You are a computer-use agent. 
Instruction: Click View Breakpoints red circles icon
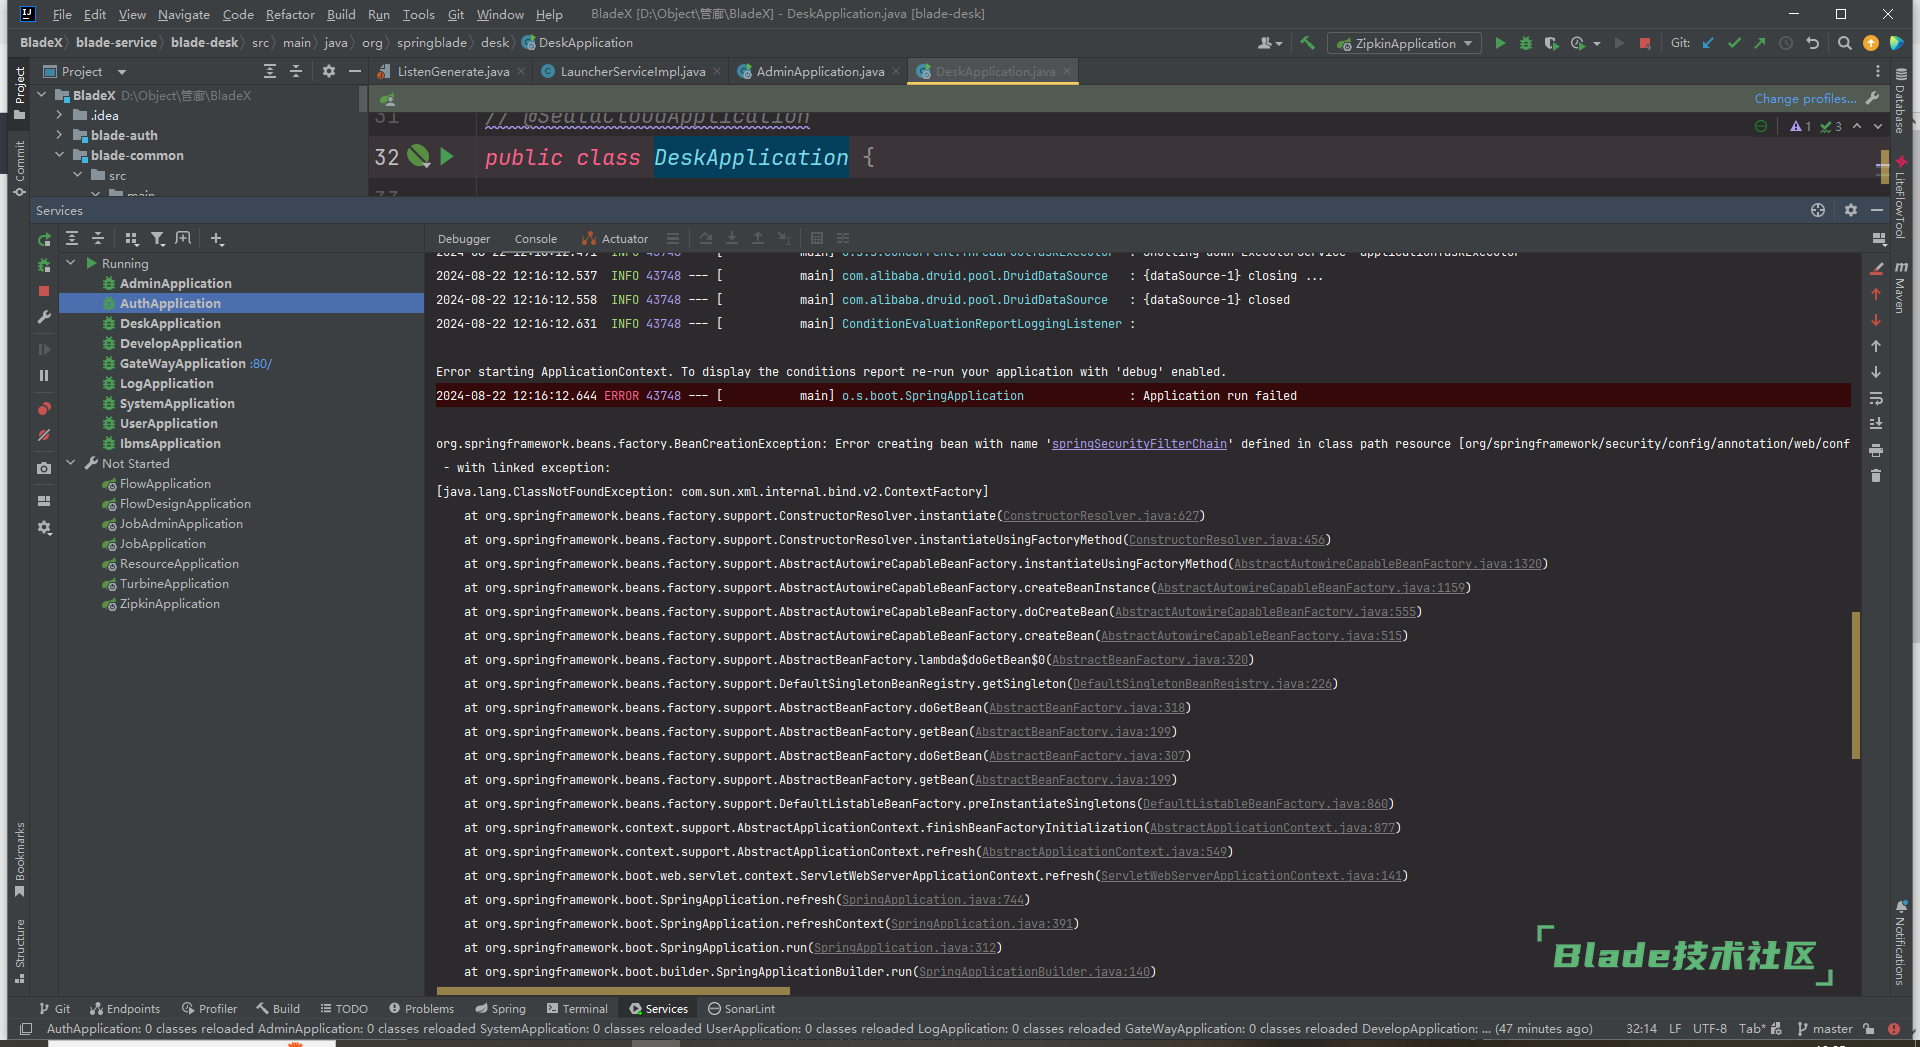click(44, 408)
